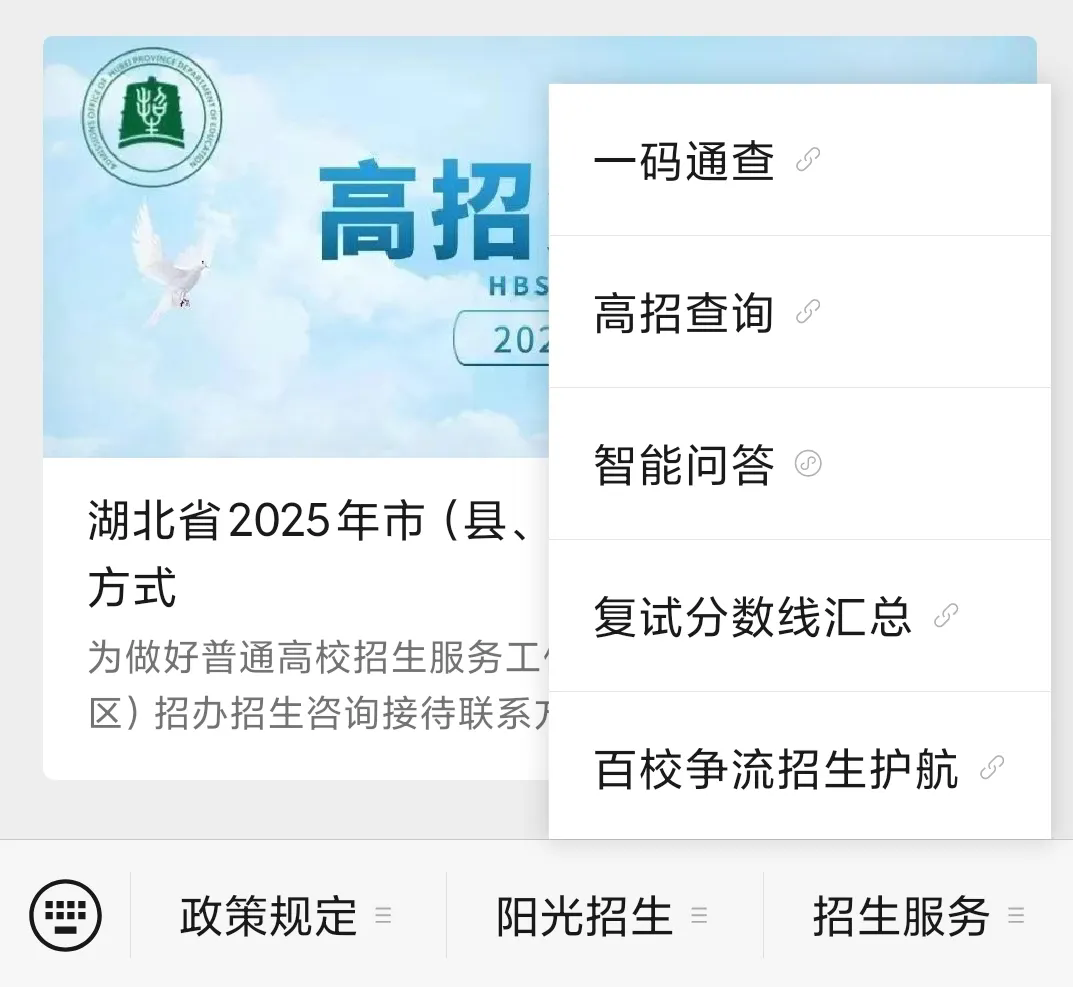
Task: Tap the link icon beside 复试分数线汇总
Action: (946, 616)
